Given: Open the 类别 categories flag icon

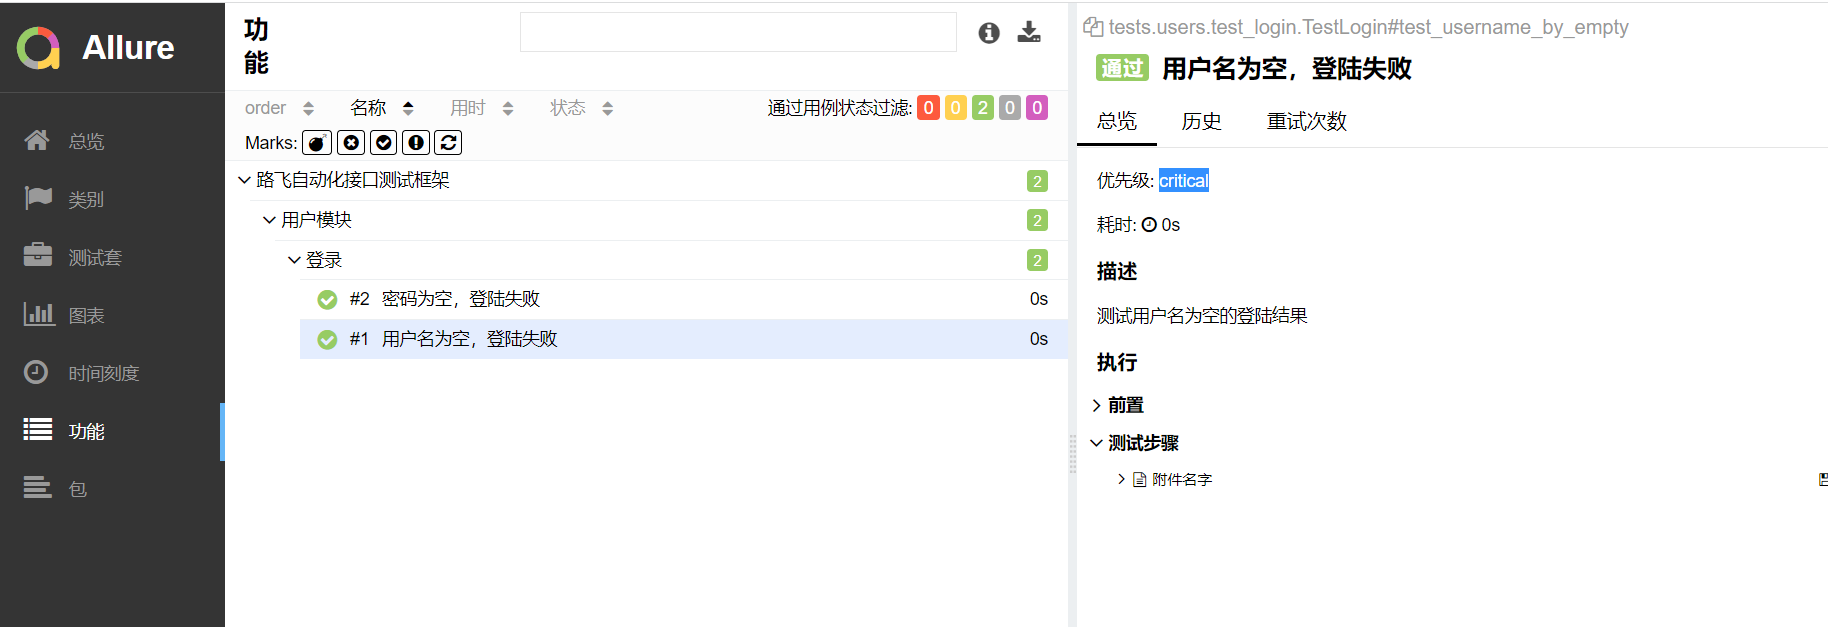Looking at the screenshot, I should [x=38, y=198].
